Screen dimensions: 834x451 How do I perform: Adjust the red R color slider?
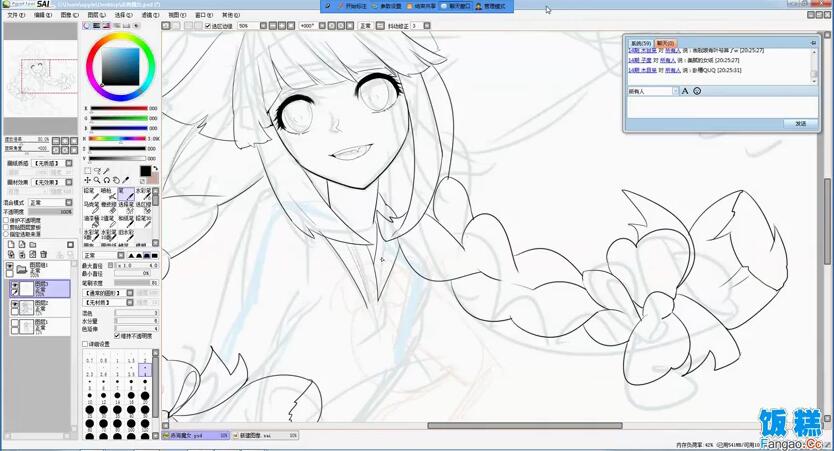coord(119,108)
